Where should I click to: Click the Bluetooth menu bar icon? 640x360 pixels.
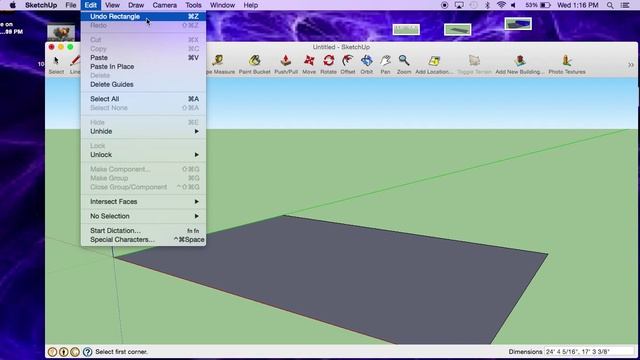point(487,5)
